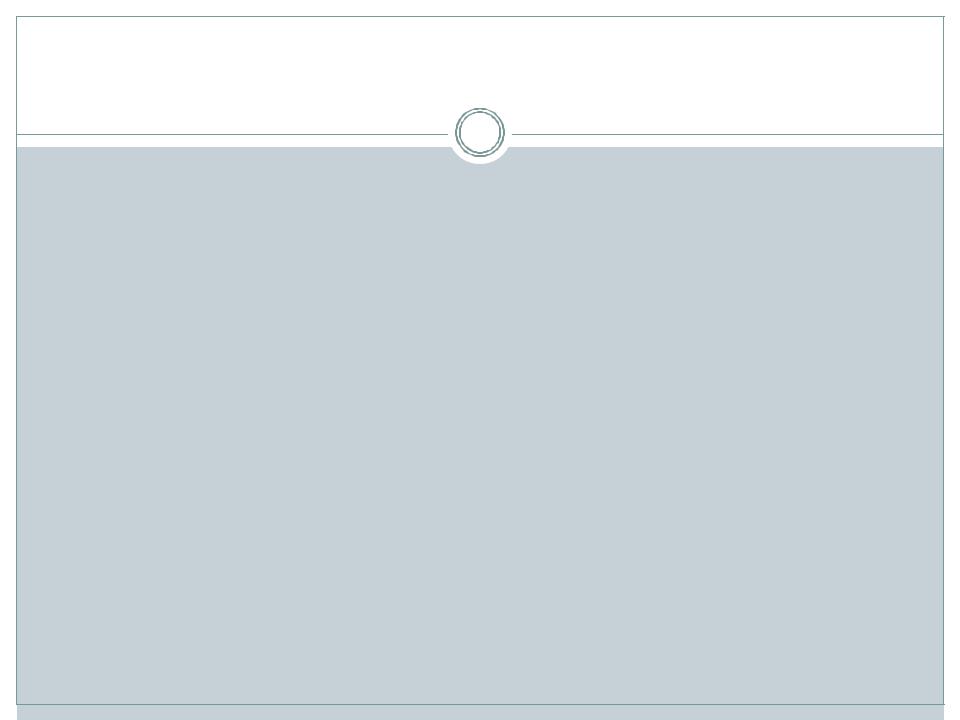Click the horizontal divider left of the circle
Image resolution: width=960 pixels, height=720 pixels.
tap(233, 134)
